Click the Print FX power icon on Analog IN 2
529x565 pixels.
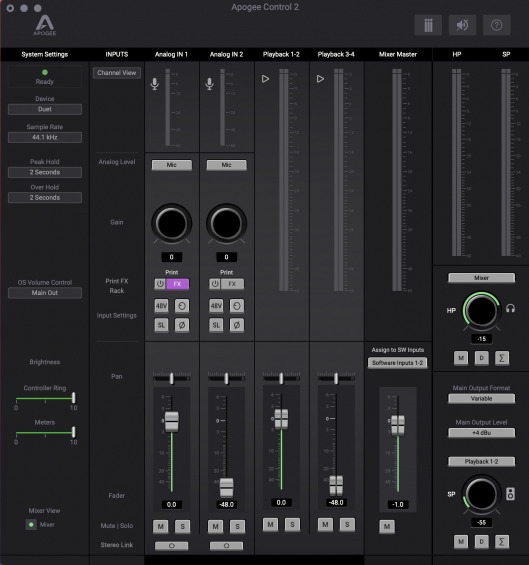pyautogui.click(x=215, y=284)
